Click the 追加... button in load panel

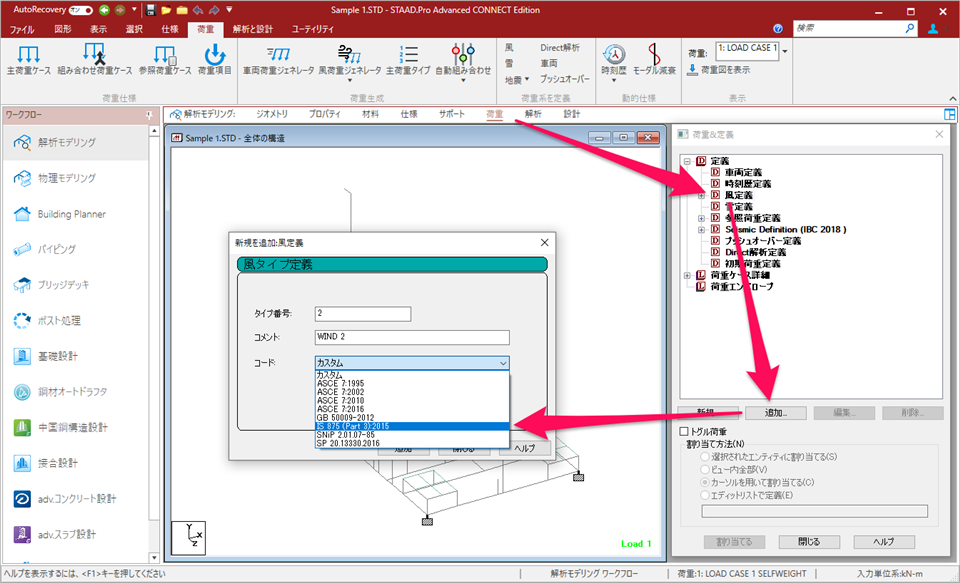pyautogui.click(x=776, y=413)
